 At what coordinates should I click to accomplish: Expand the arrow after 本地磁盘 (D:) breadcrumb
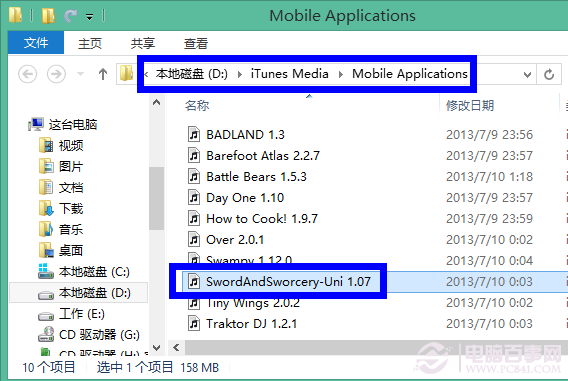click(x=239, y=74)
